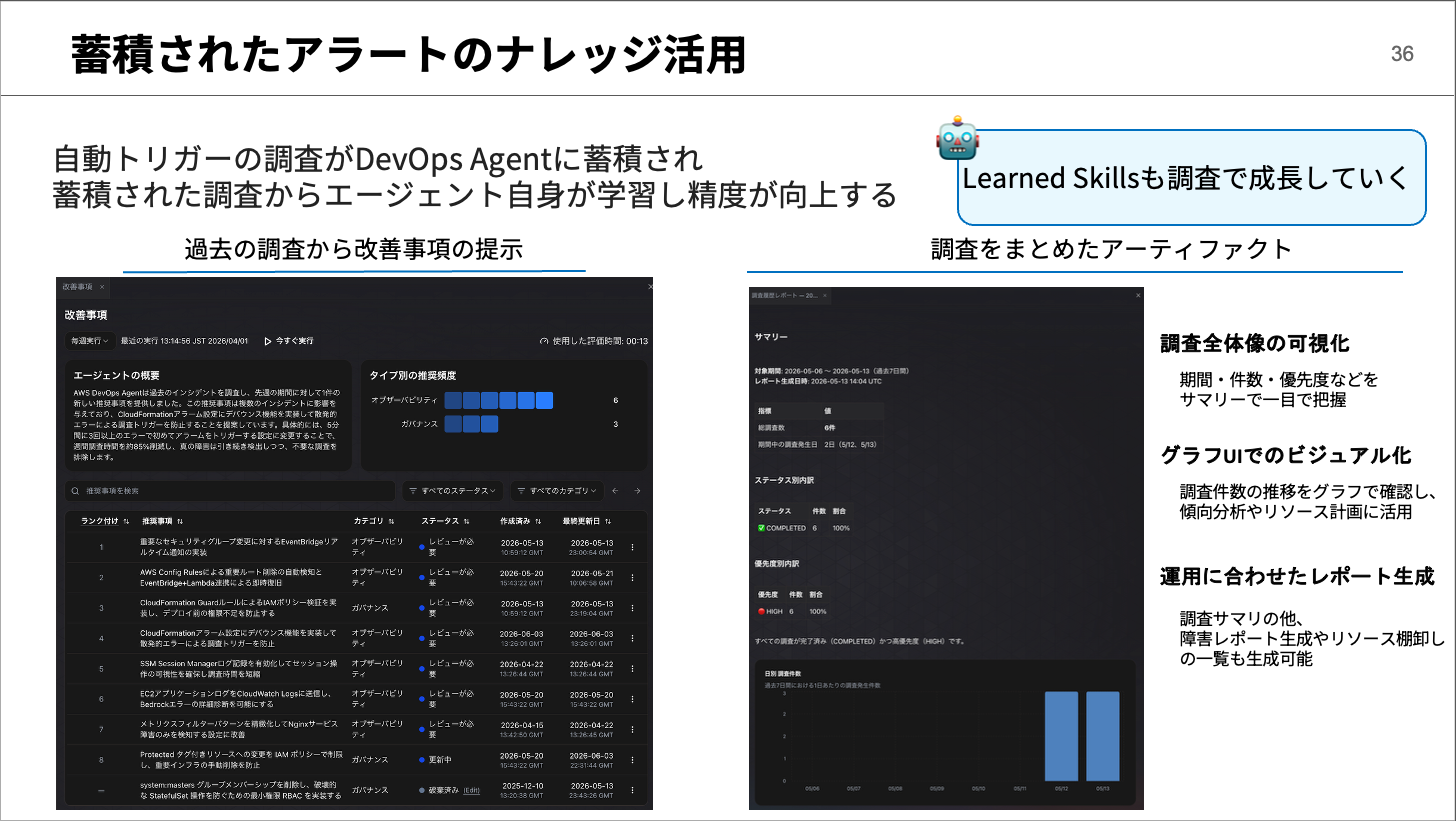Click the 今すぐ実行 button label
The height and width of the screenshot is (821, 1456).
294,341
